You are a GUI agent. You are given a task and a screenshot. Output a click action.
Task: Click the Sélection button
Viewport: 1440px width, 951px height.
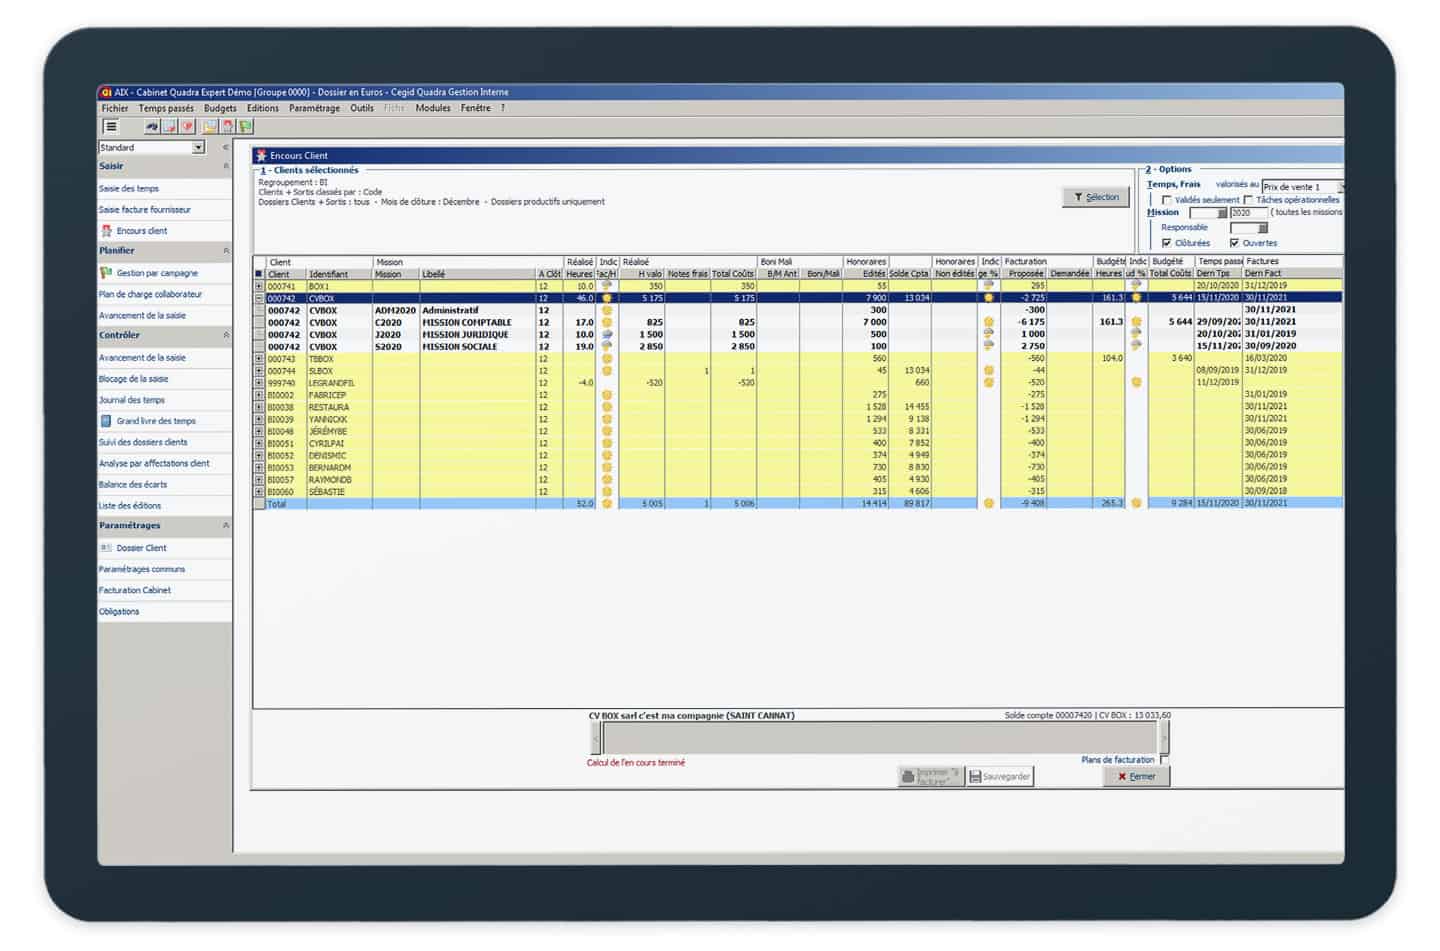tap(1096, 197)
